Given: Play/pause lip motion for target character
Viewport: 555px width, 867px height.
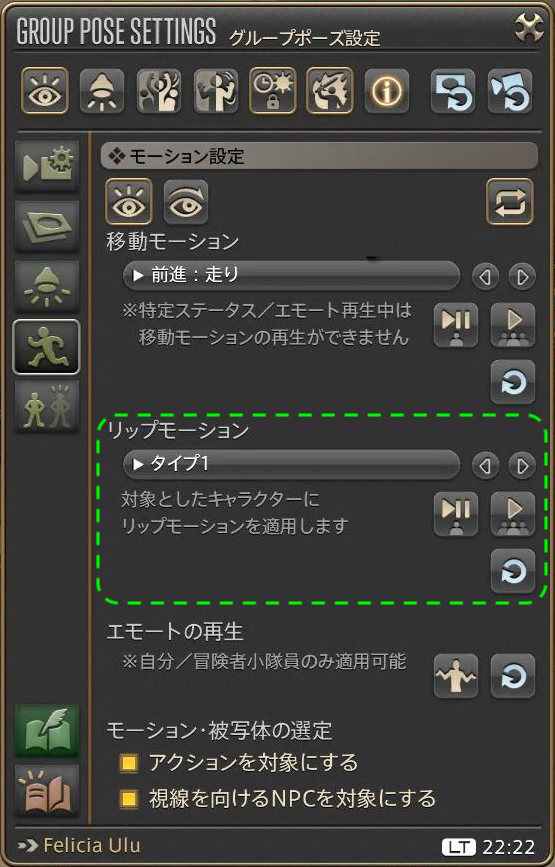Looking at the screenshot, I should click(455, 514).
